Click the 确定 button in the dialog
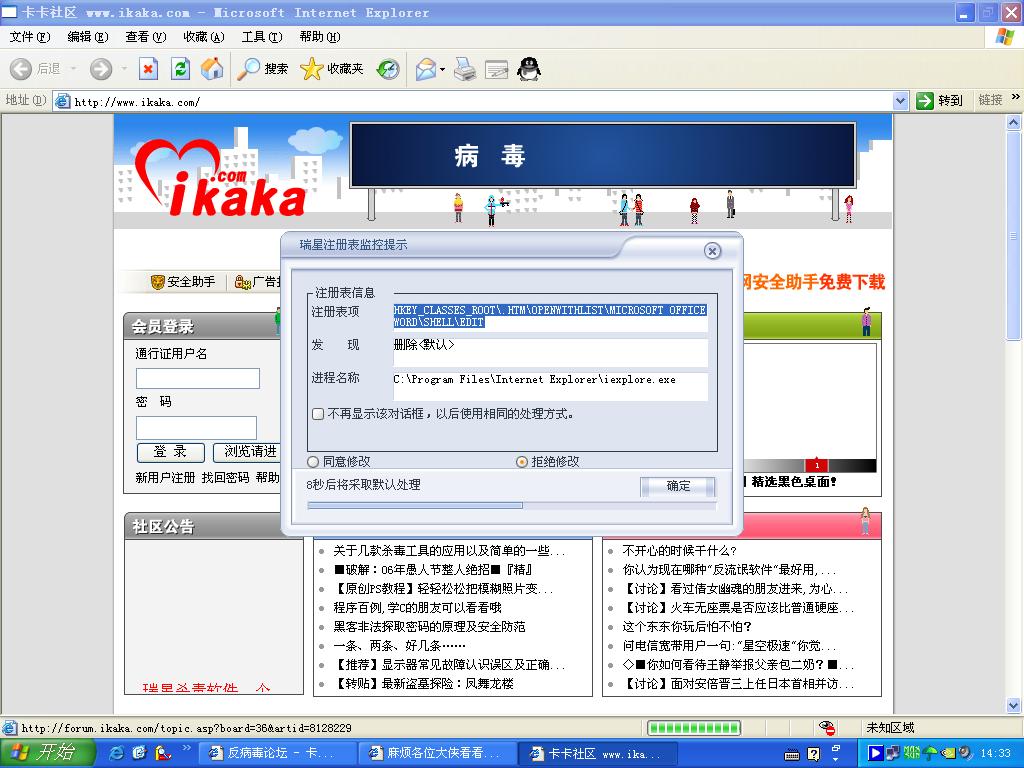This screenshot has height=768, width=1024. click(678, 487)
